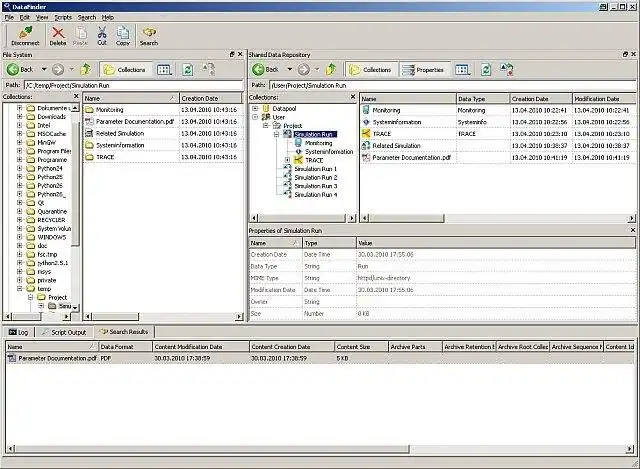Image resolution: width=640 pixels, height=469 pixels.
Task: Switch to the Log tab
Action: 19,332
